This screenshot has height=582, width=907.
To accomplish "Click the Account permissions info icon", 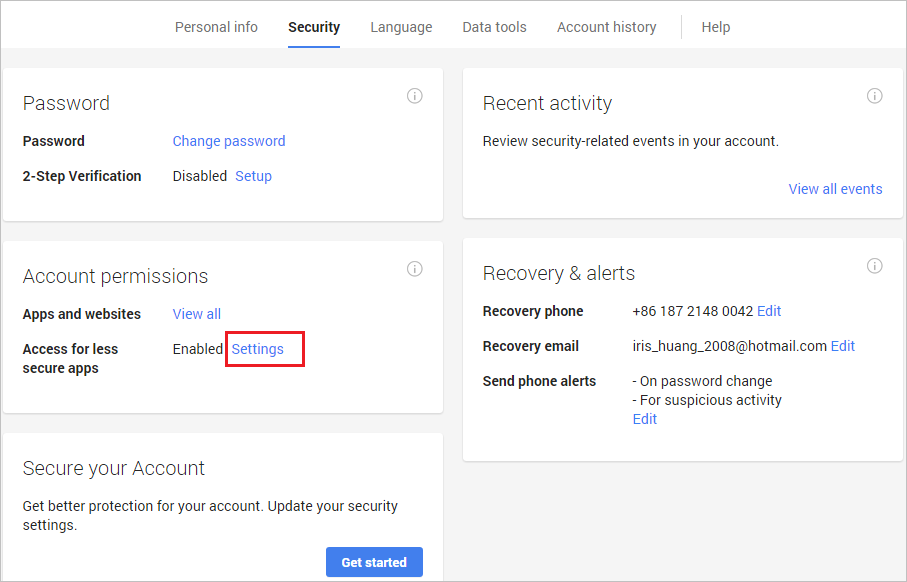I will [x=415, y=269].
